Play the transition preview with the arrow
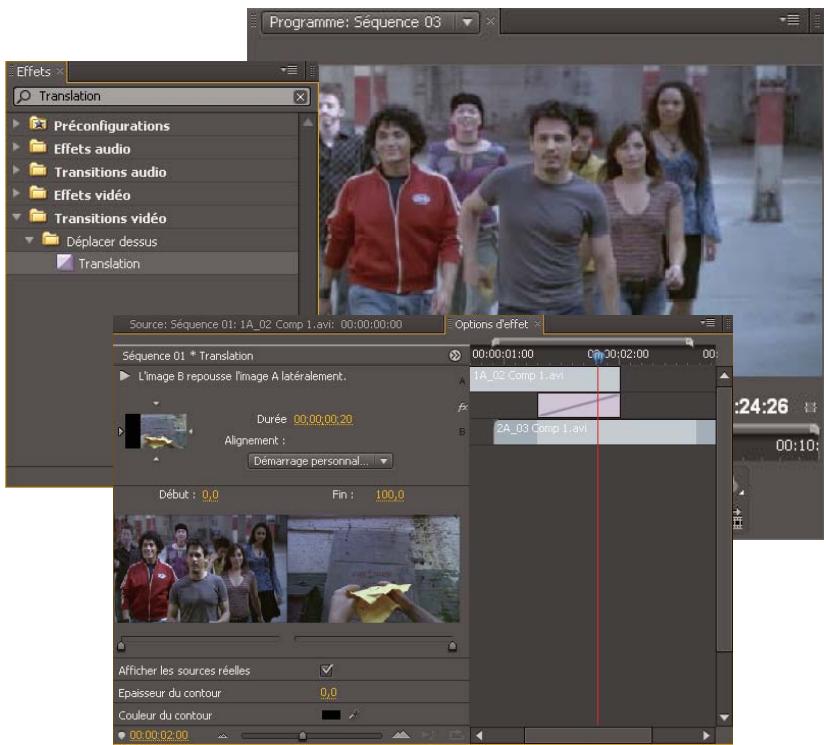828x745 pixels. 125,376
